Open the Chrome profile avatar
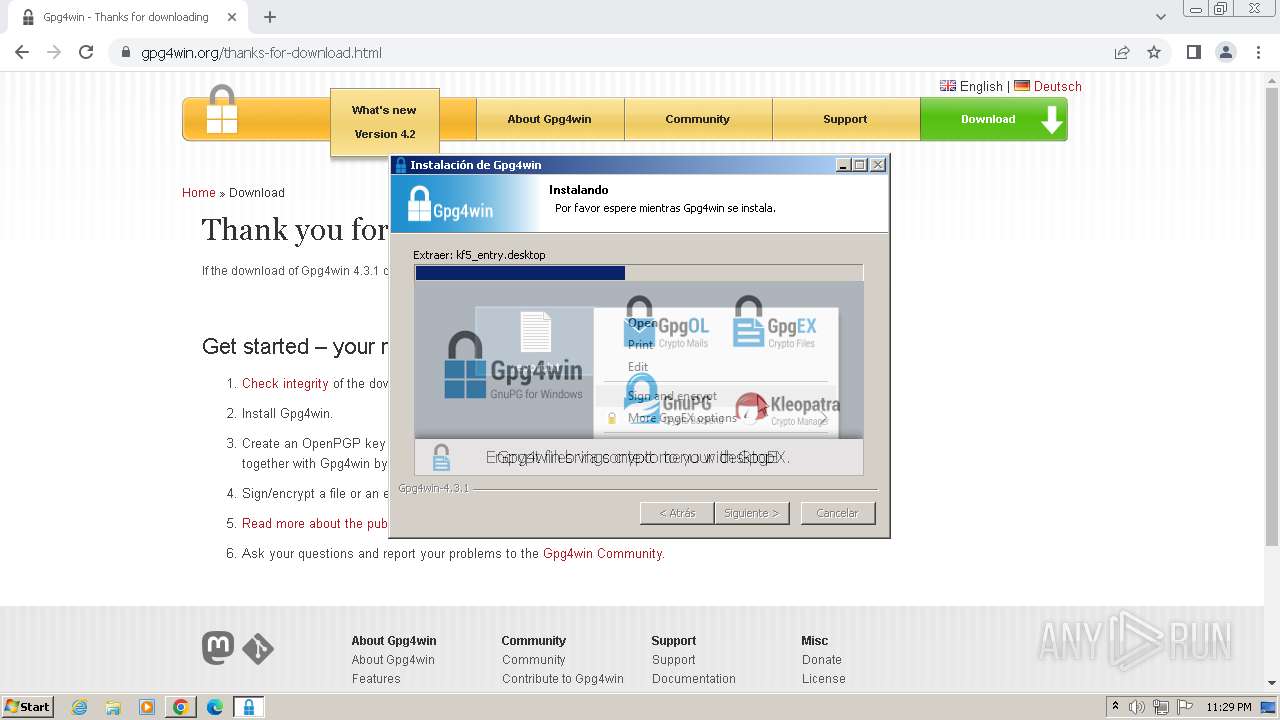Viewport: 1280px width, 720px height. coord(1225,52)
